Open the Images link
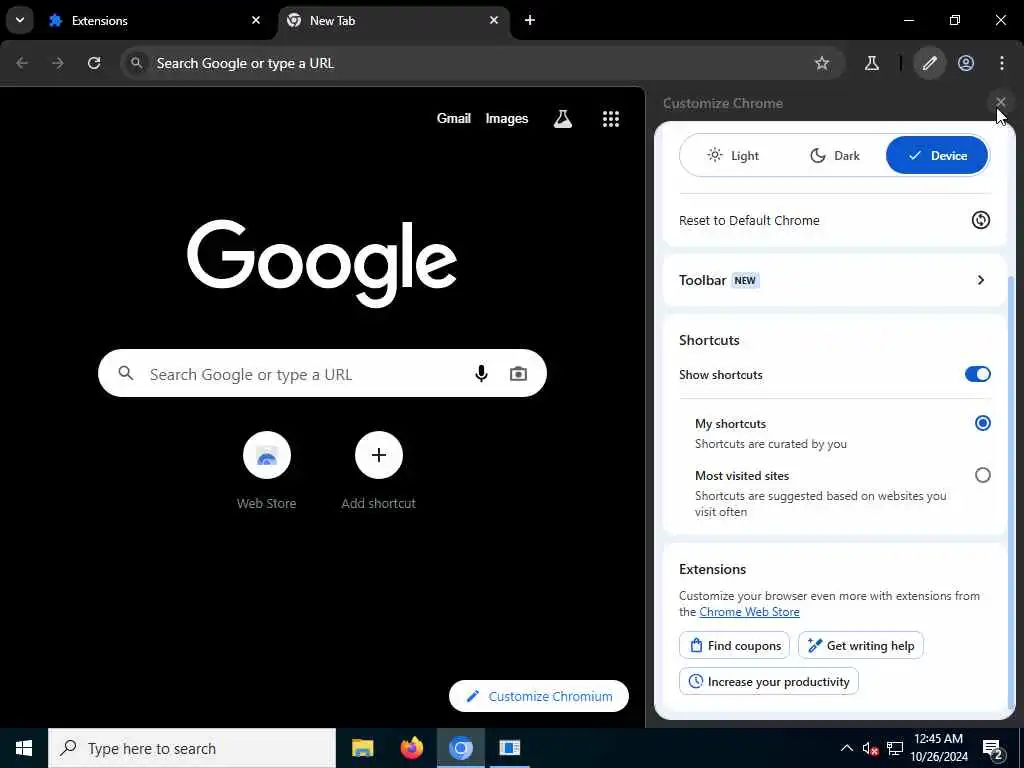 pos(507,118)
